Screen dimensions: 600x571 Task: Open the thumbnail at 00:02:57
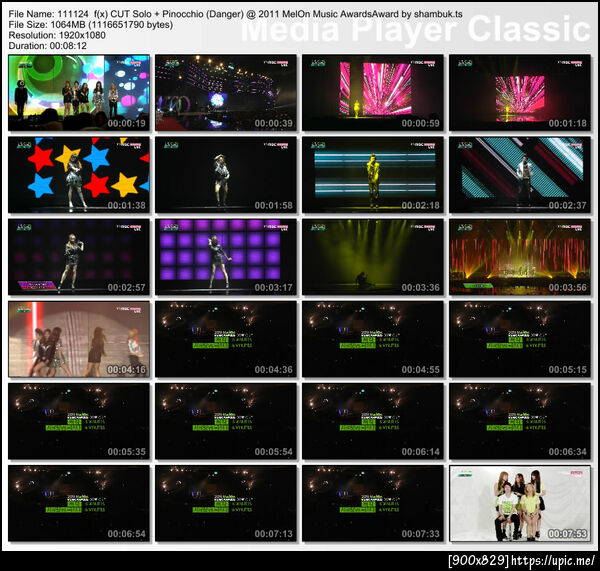(79, 257)
